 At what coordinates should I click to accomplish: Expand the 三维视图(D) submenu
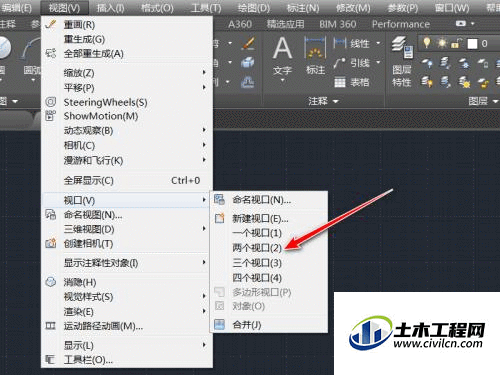(x=127, y=229)
